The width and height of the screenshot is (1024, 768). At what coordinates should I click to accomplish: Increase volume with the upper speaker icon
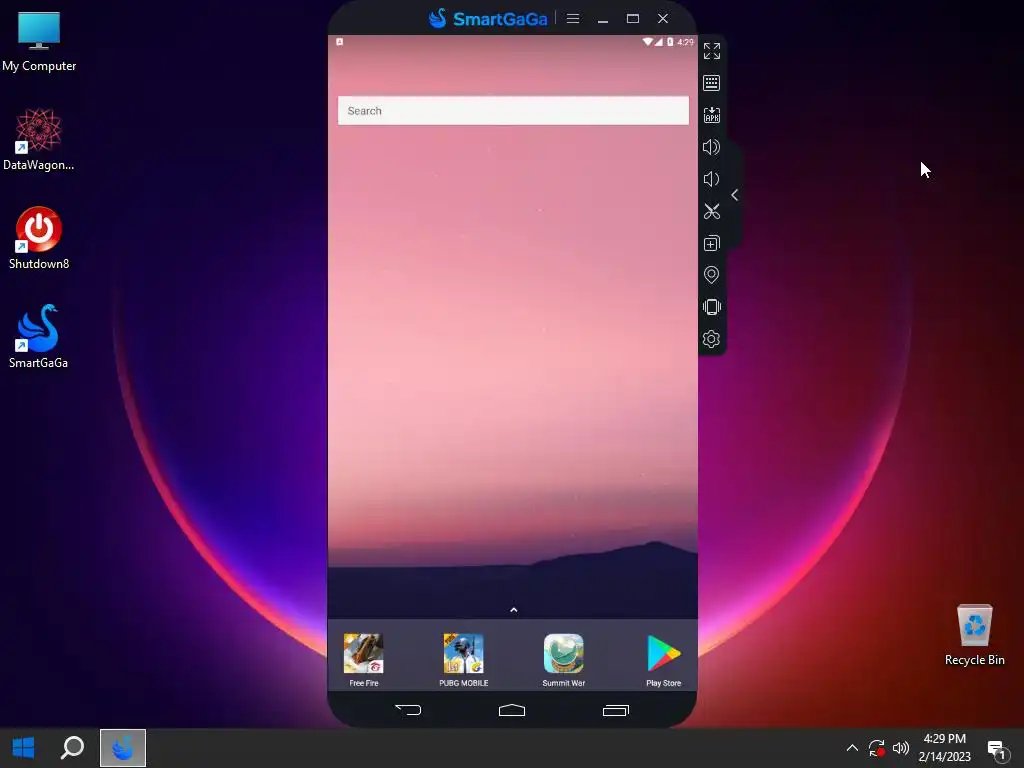pos(711,147)
